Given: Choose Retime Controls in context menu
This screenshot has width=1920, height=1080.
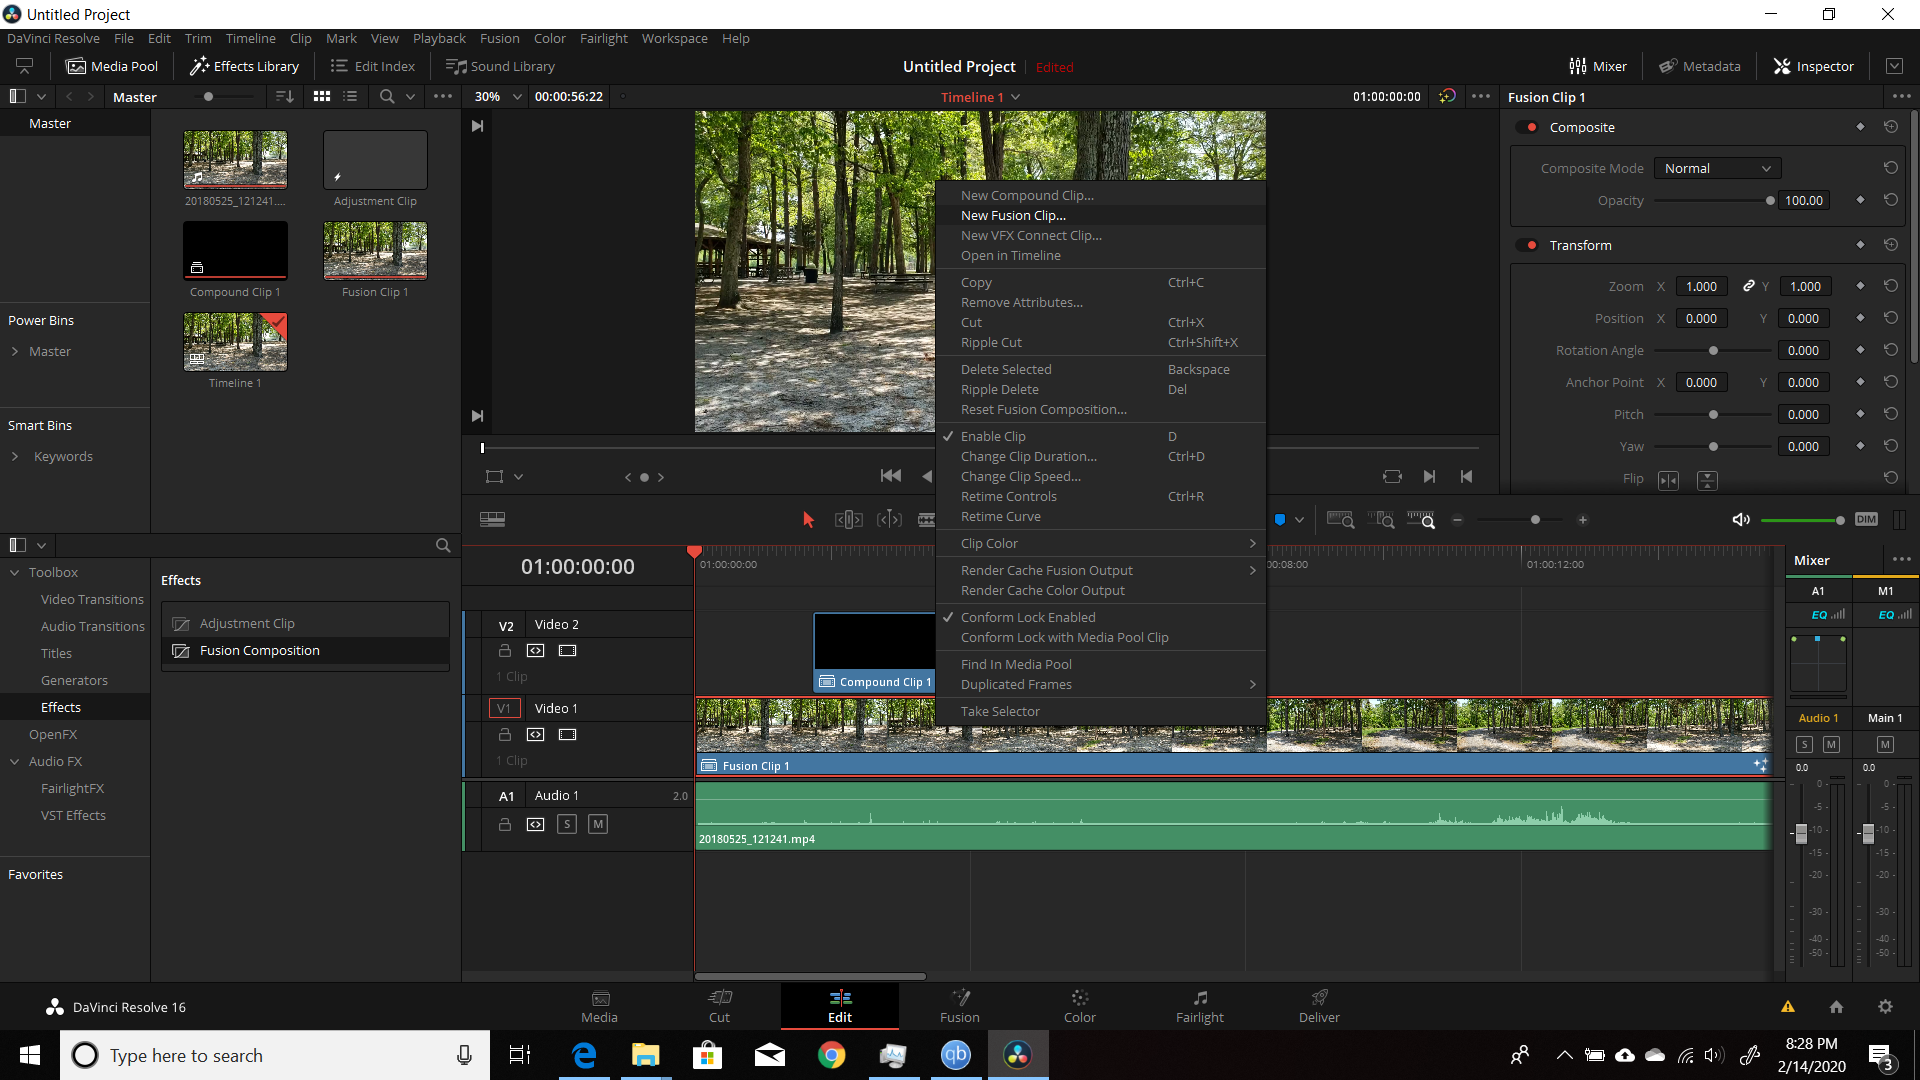Looking at the screenshot, I should click(x=1100, y=497).
